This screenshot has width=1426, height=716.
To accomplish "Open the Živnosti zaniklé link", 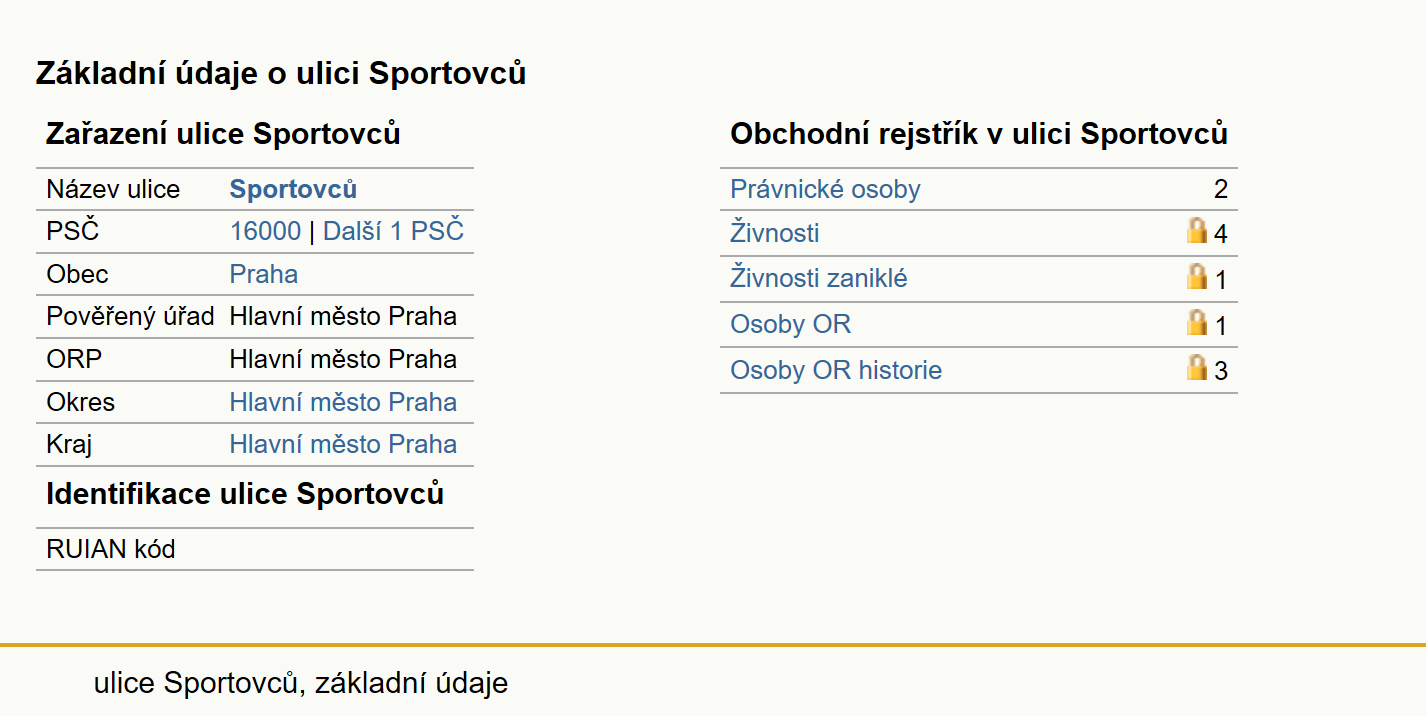I will click(819, 278).
